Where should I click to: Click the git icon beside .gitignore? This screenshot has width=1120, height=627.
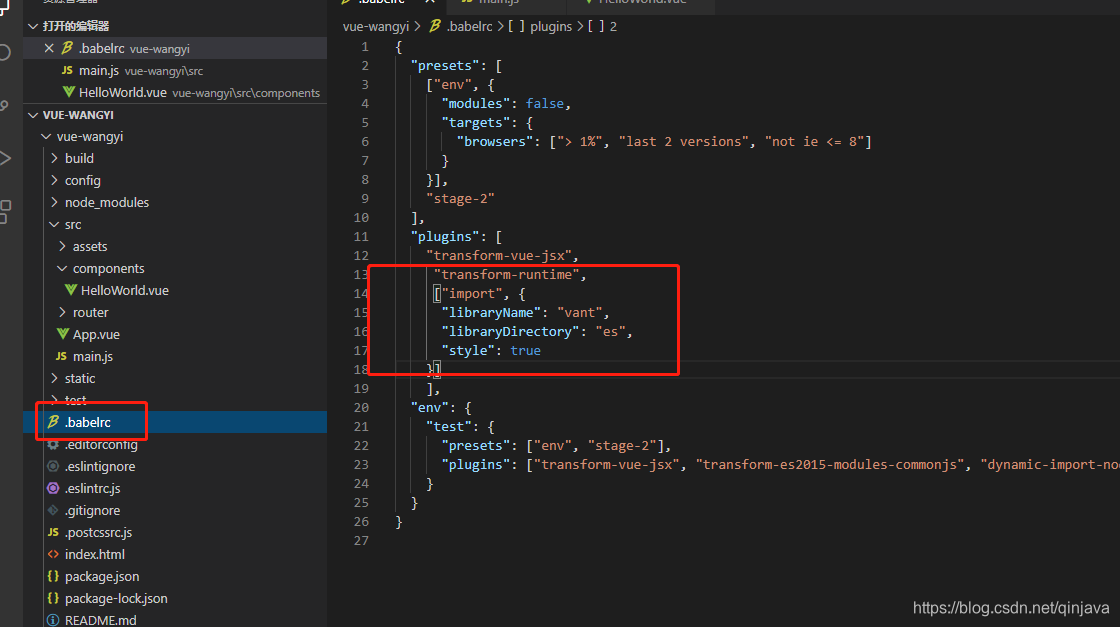click(x=53, y=511)
